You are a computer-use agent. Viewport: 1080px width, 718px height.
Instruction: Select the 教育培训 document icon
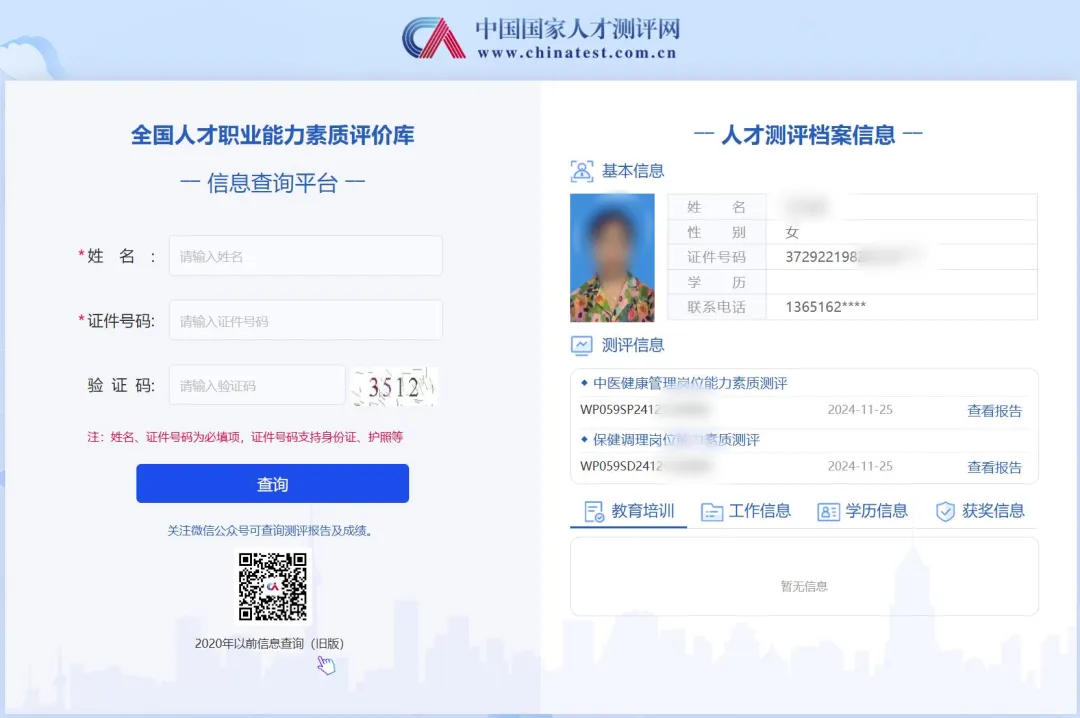pos(593,511)
